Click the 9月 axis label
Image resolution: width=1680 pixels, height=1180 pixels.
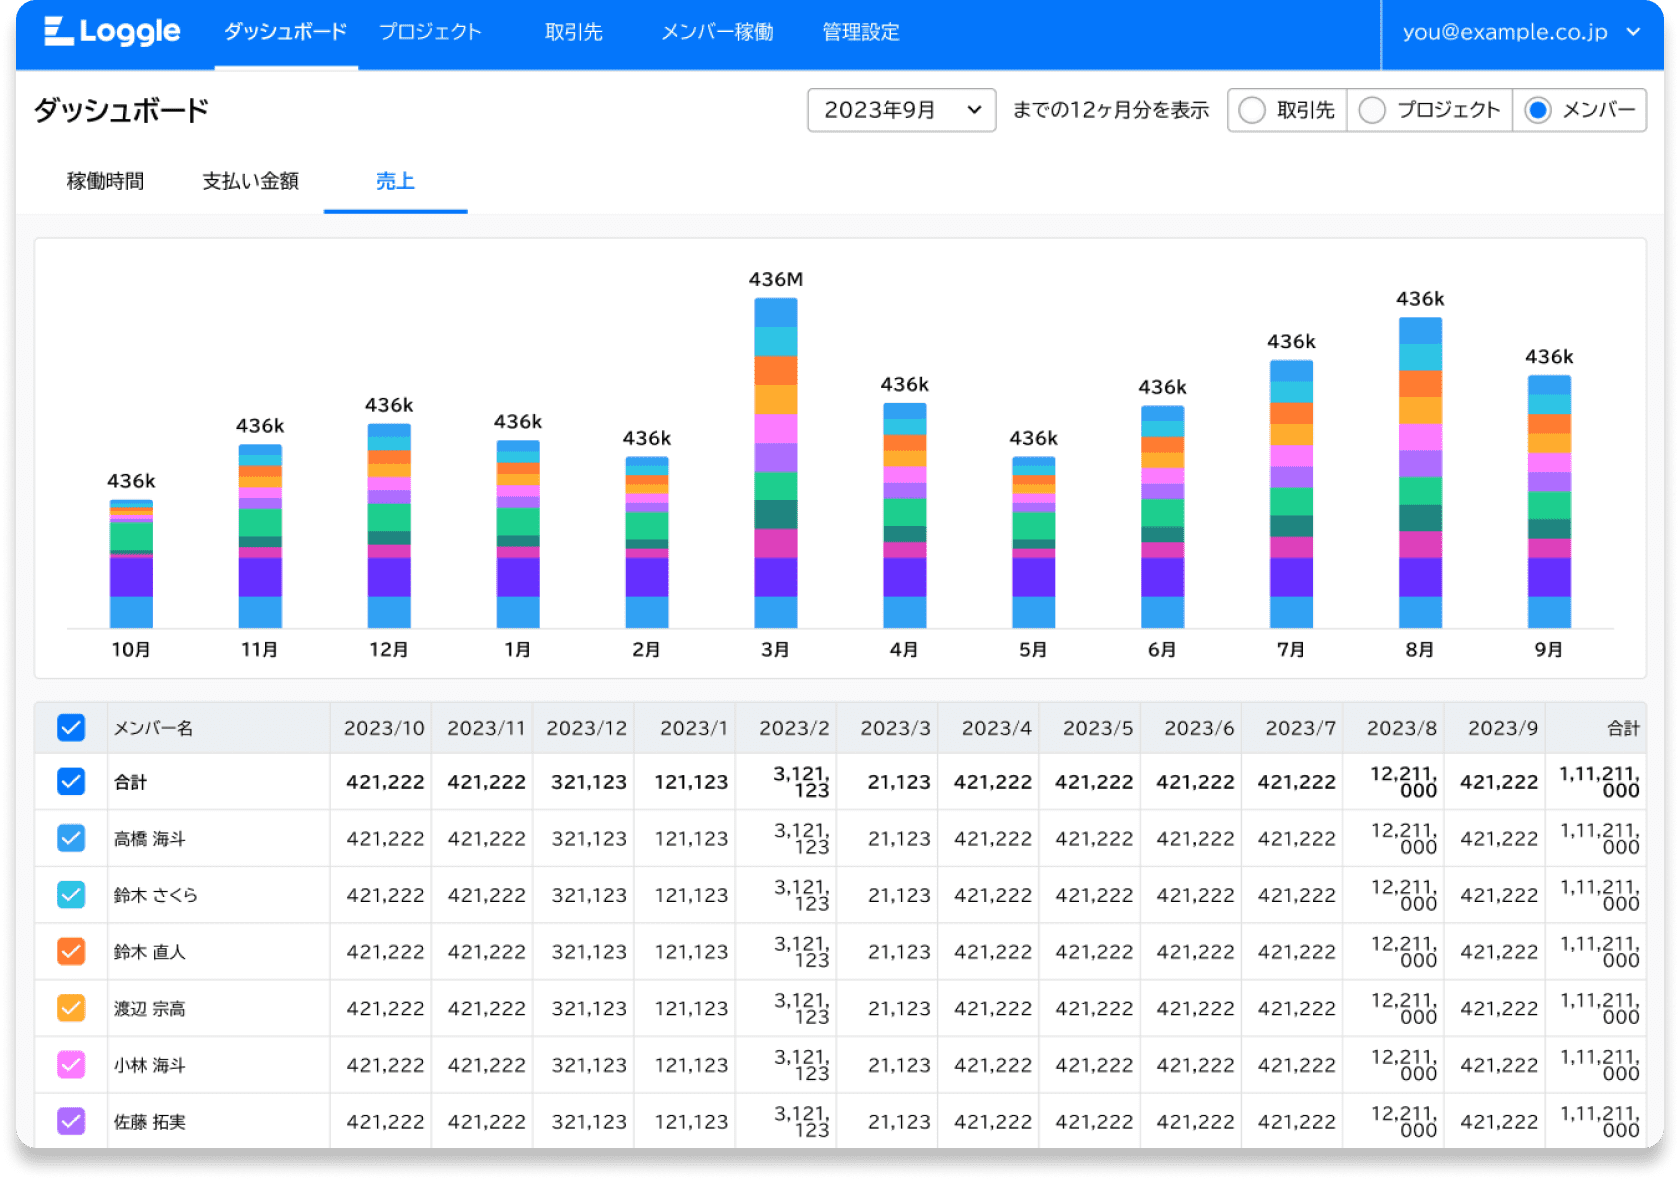point(1549,650)
